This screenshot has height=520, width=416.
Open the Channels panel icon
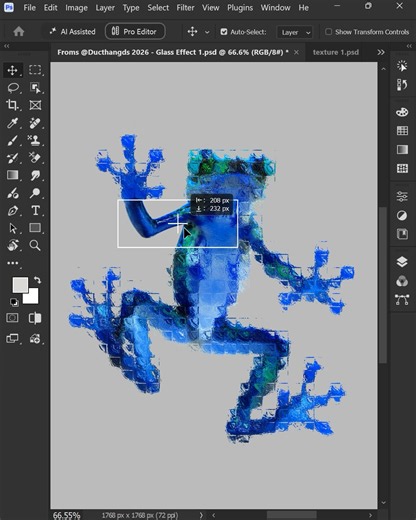point(402,281)
